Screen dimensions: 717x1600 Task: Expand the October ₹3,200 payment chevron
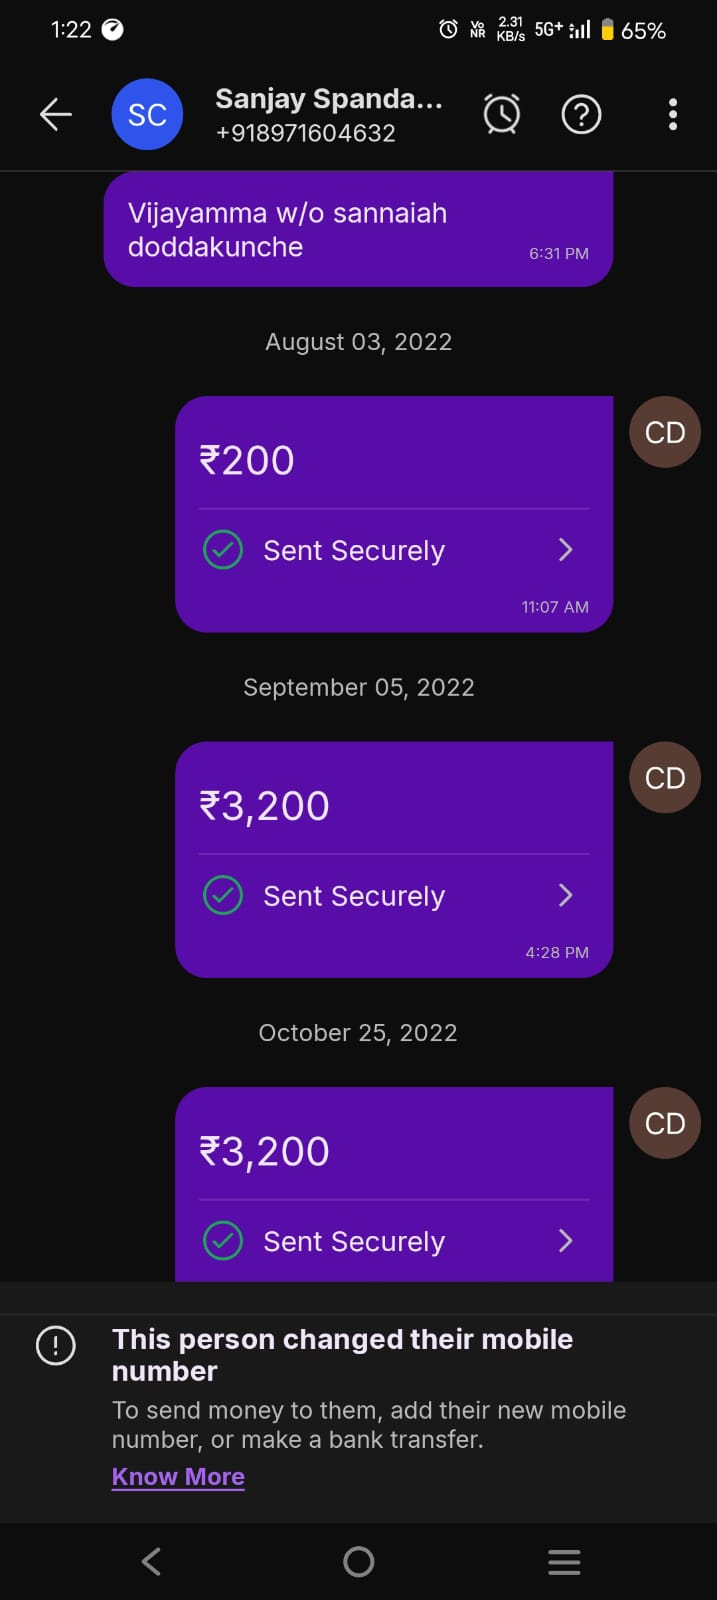(565, 1241)
